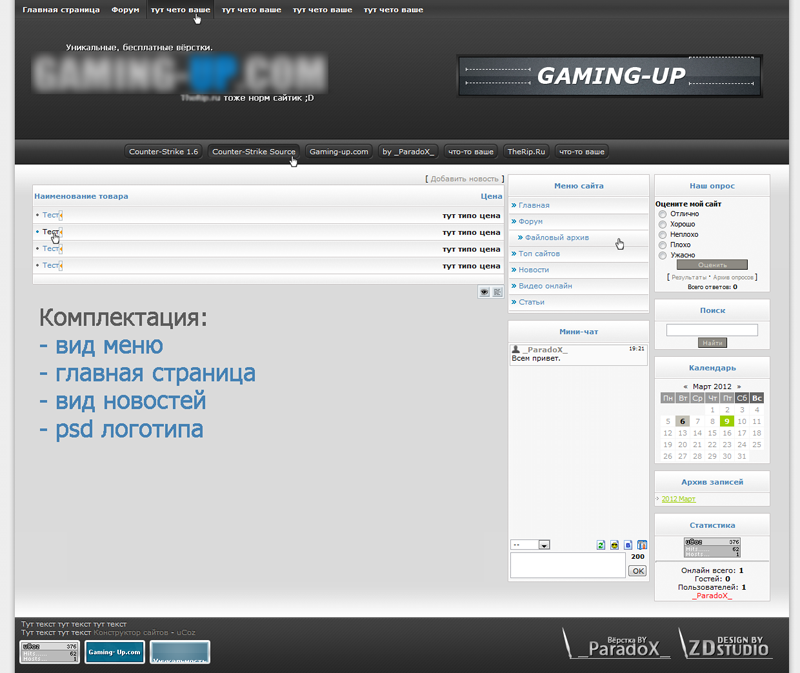Open 'Форум' in top navigation
This screenshot has height=673, width=800.
(x=125, y=10)
